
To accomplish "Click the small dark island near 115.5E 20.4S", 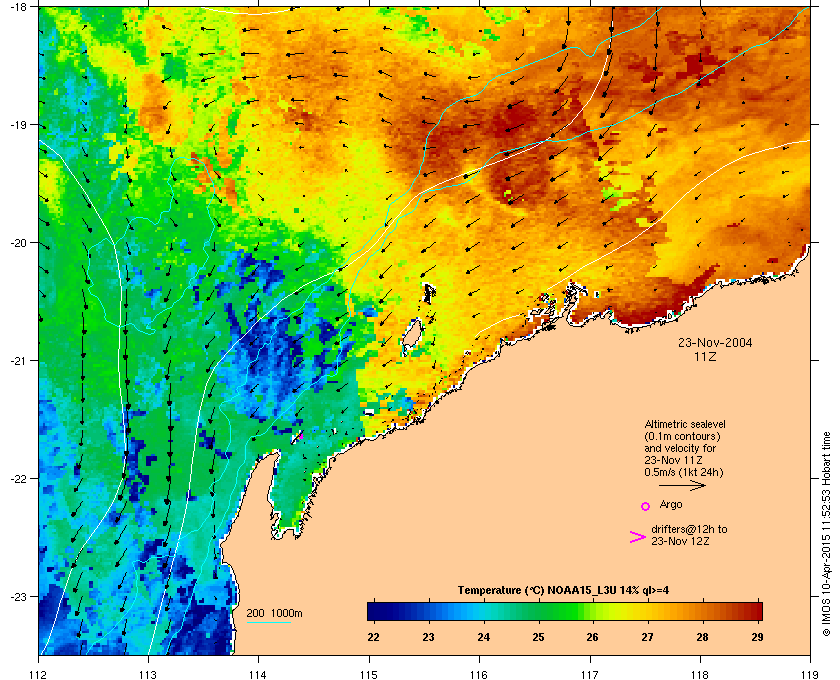I will (x=429, y=294).
